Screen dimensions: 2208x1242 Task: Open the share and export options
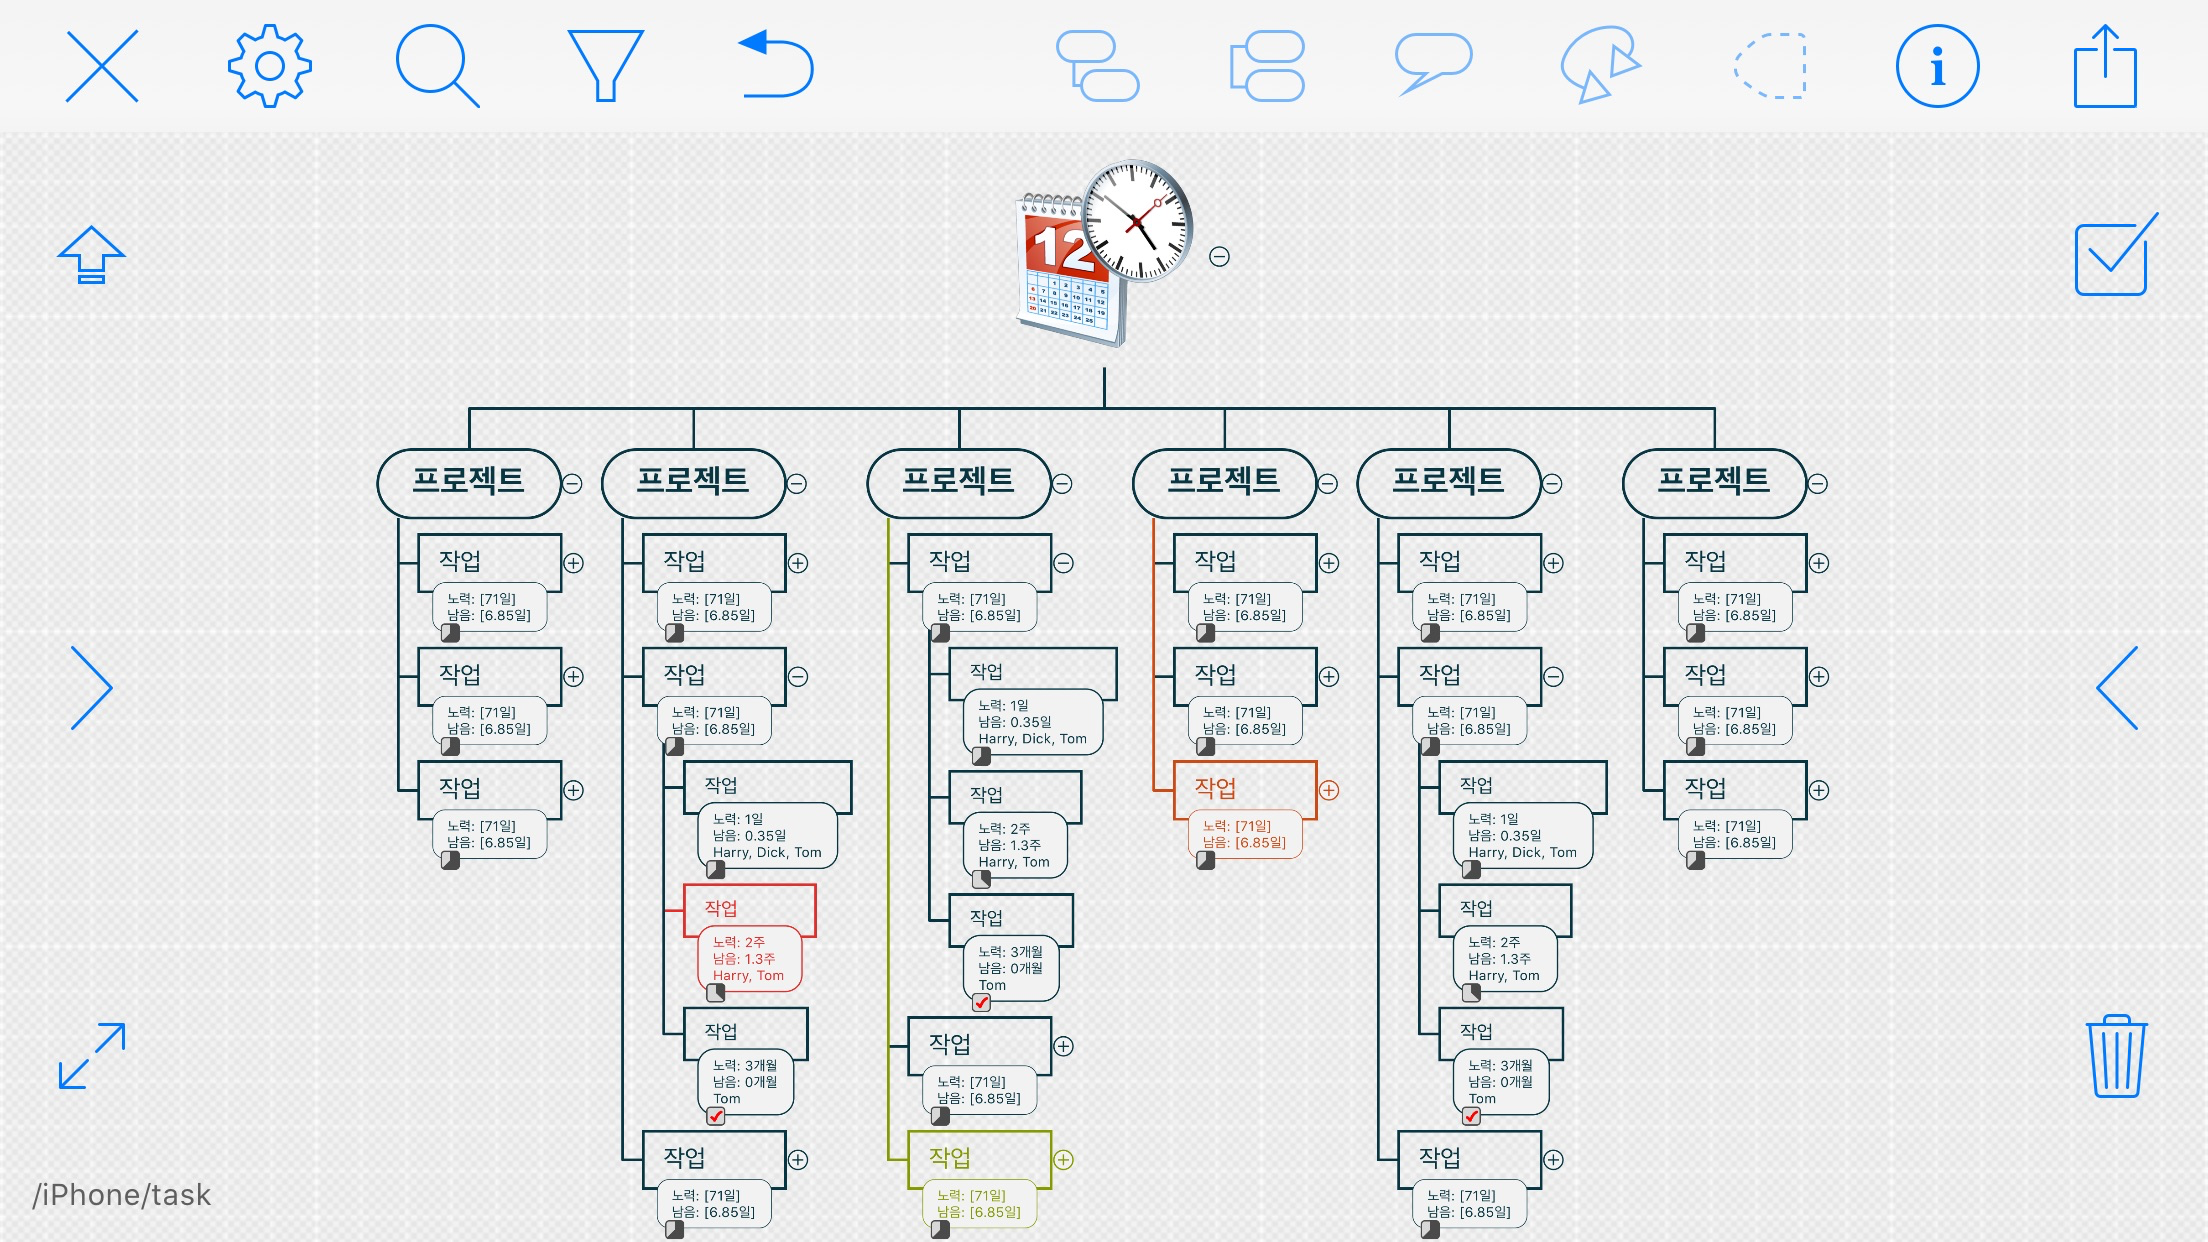(2104, 64)
